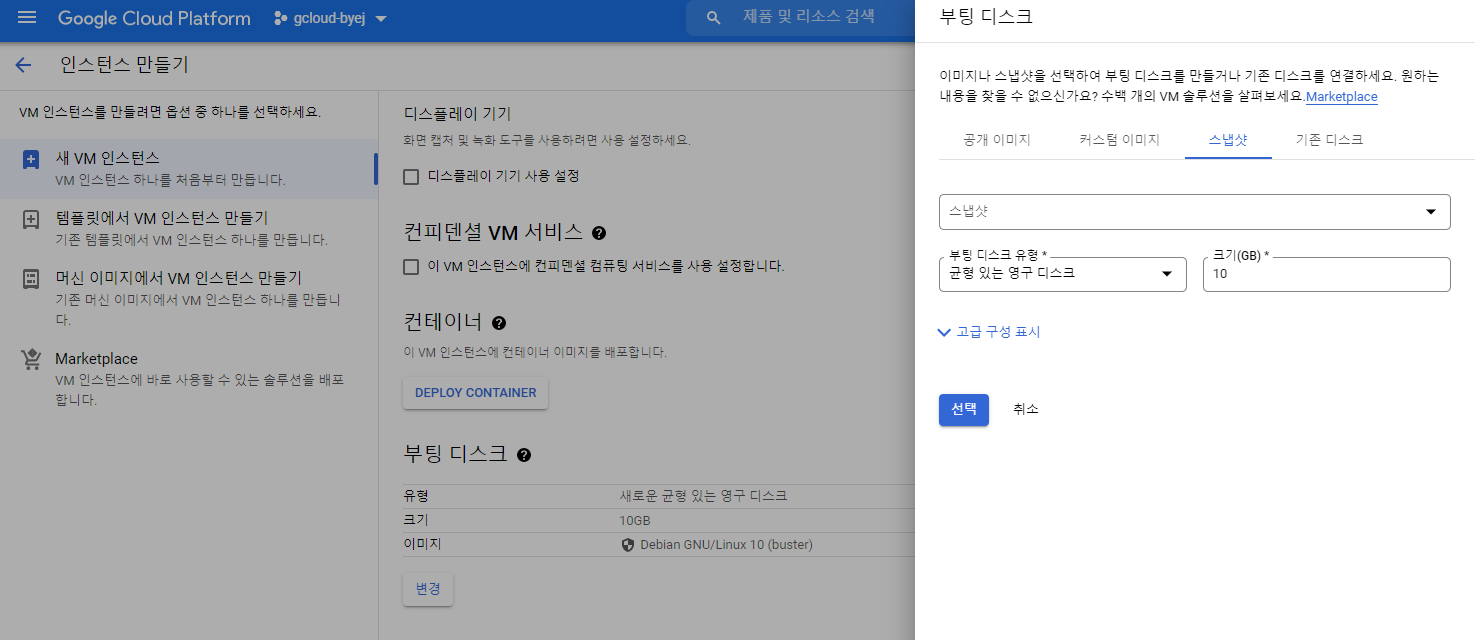Click the 새로운 균형 있는 영구 디스크 value
The height and width of the screenshot is (640, 1475).
pos(703,496)
